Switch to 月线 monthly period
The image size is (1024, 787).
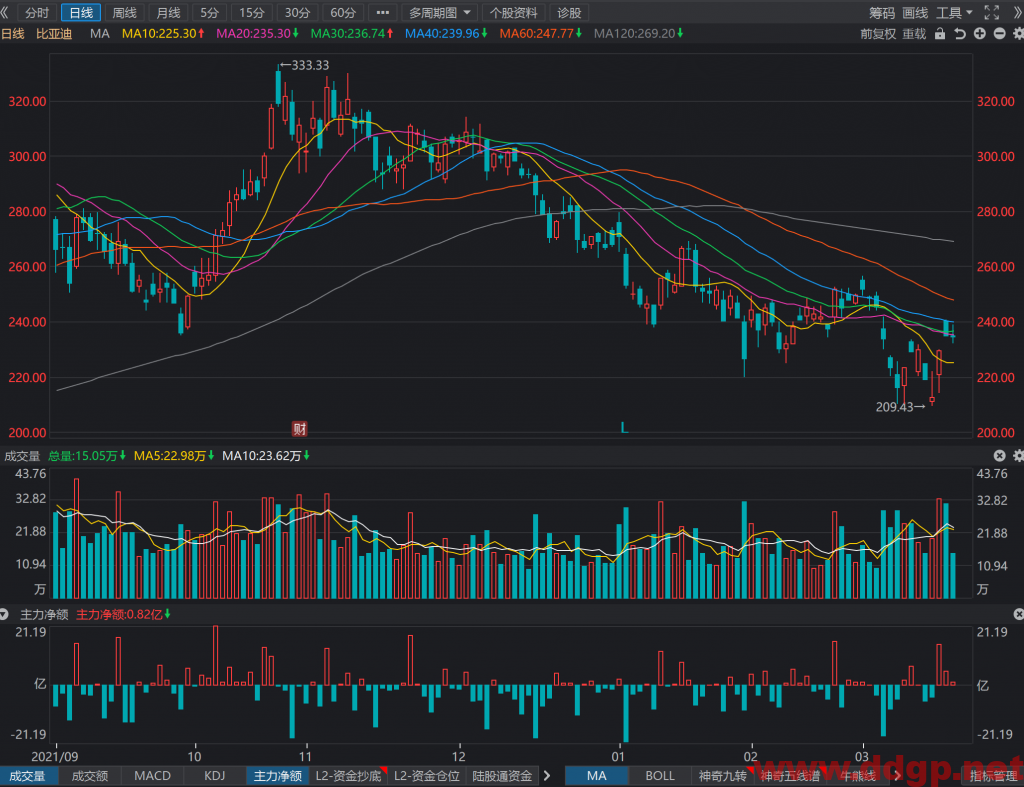click(168, 12)
